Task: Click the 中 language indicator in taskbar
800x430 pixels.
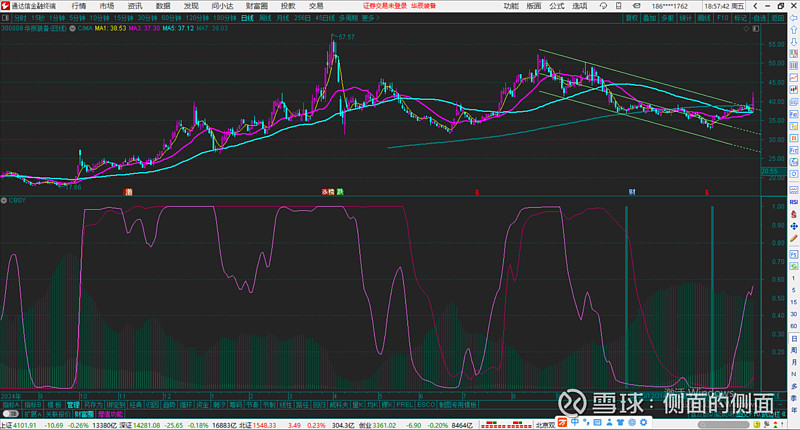Action: (575, 422)
